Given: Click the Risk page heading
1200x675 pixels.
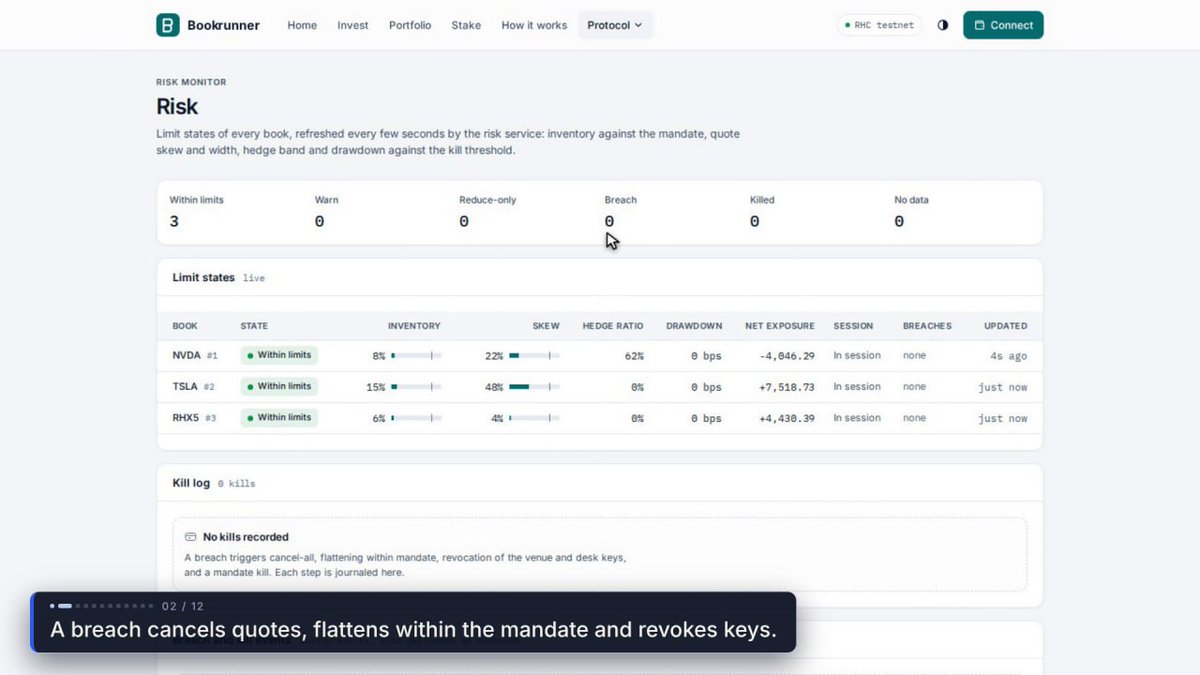Looking at the screenshot, I should click(x=177, y=106).
